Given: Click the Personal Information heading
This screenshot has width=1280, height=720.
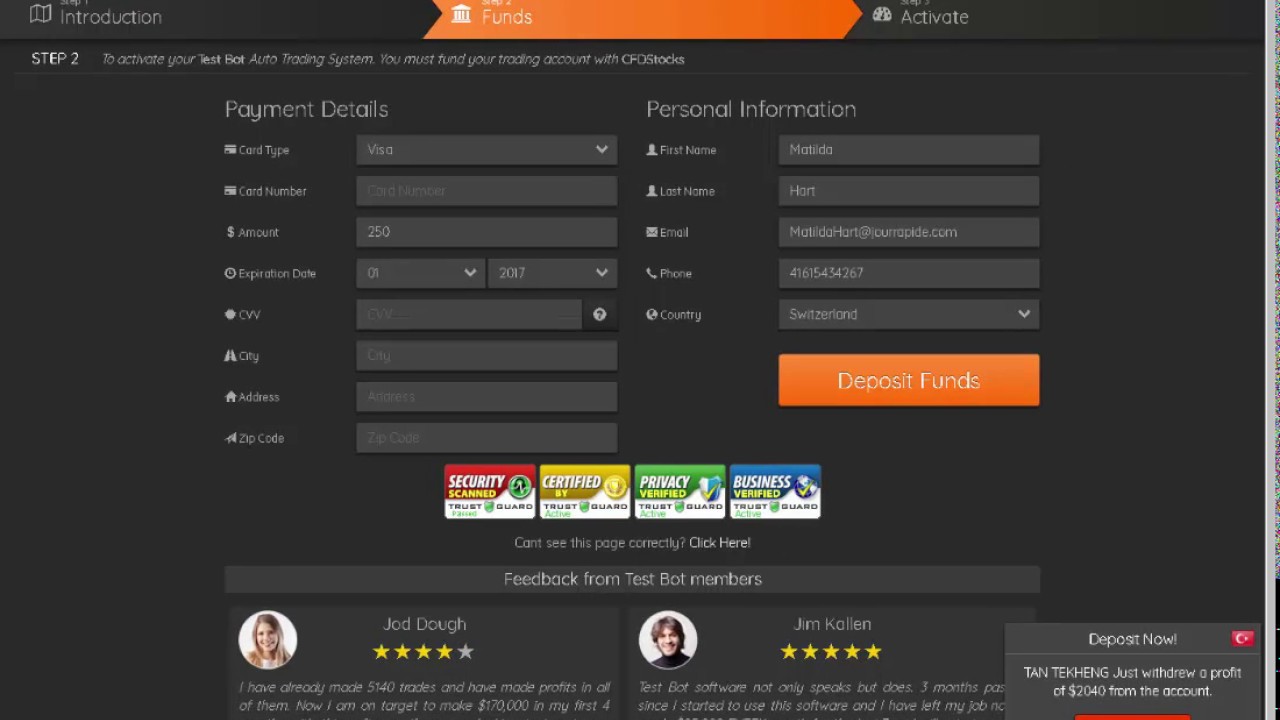Looking at the screenshot, I should point(751,109).
